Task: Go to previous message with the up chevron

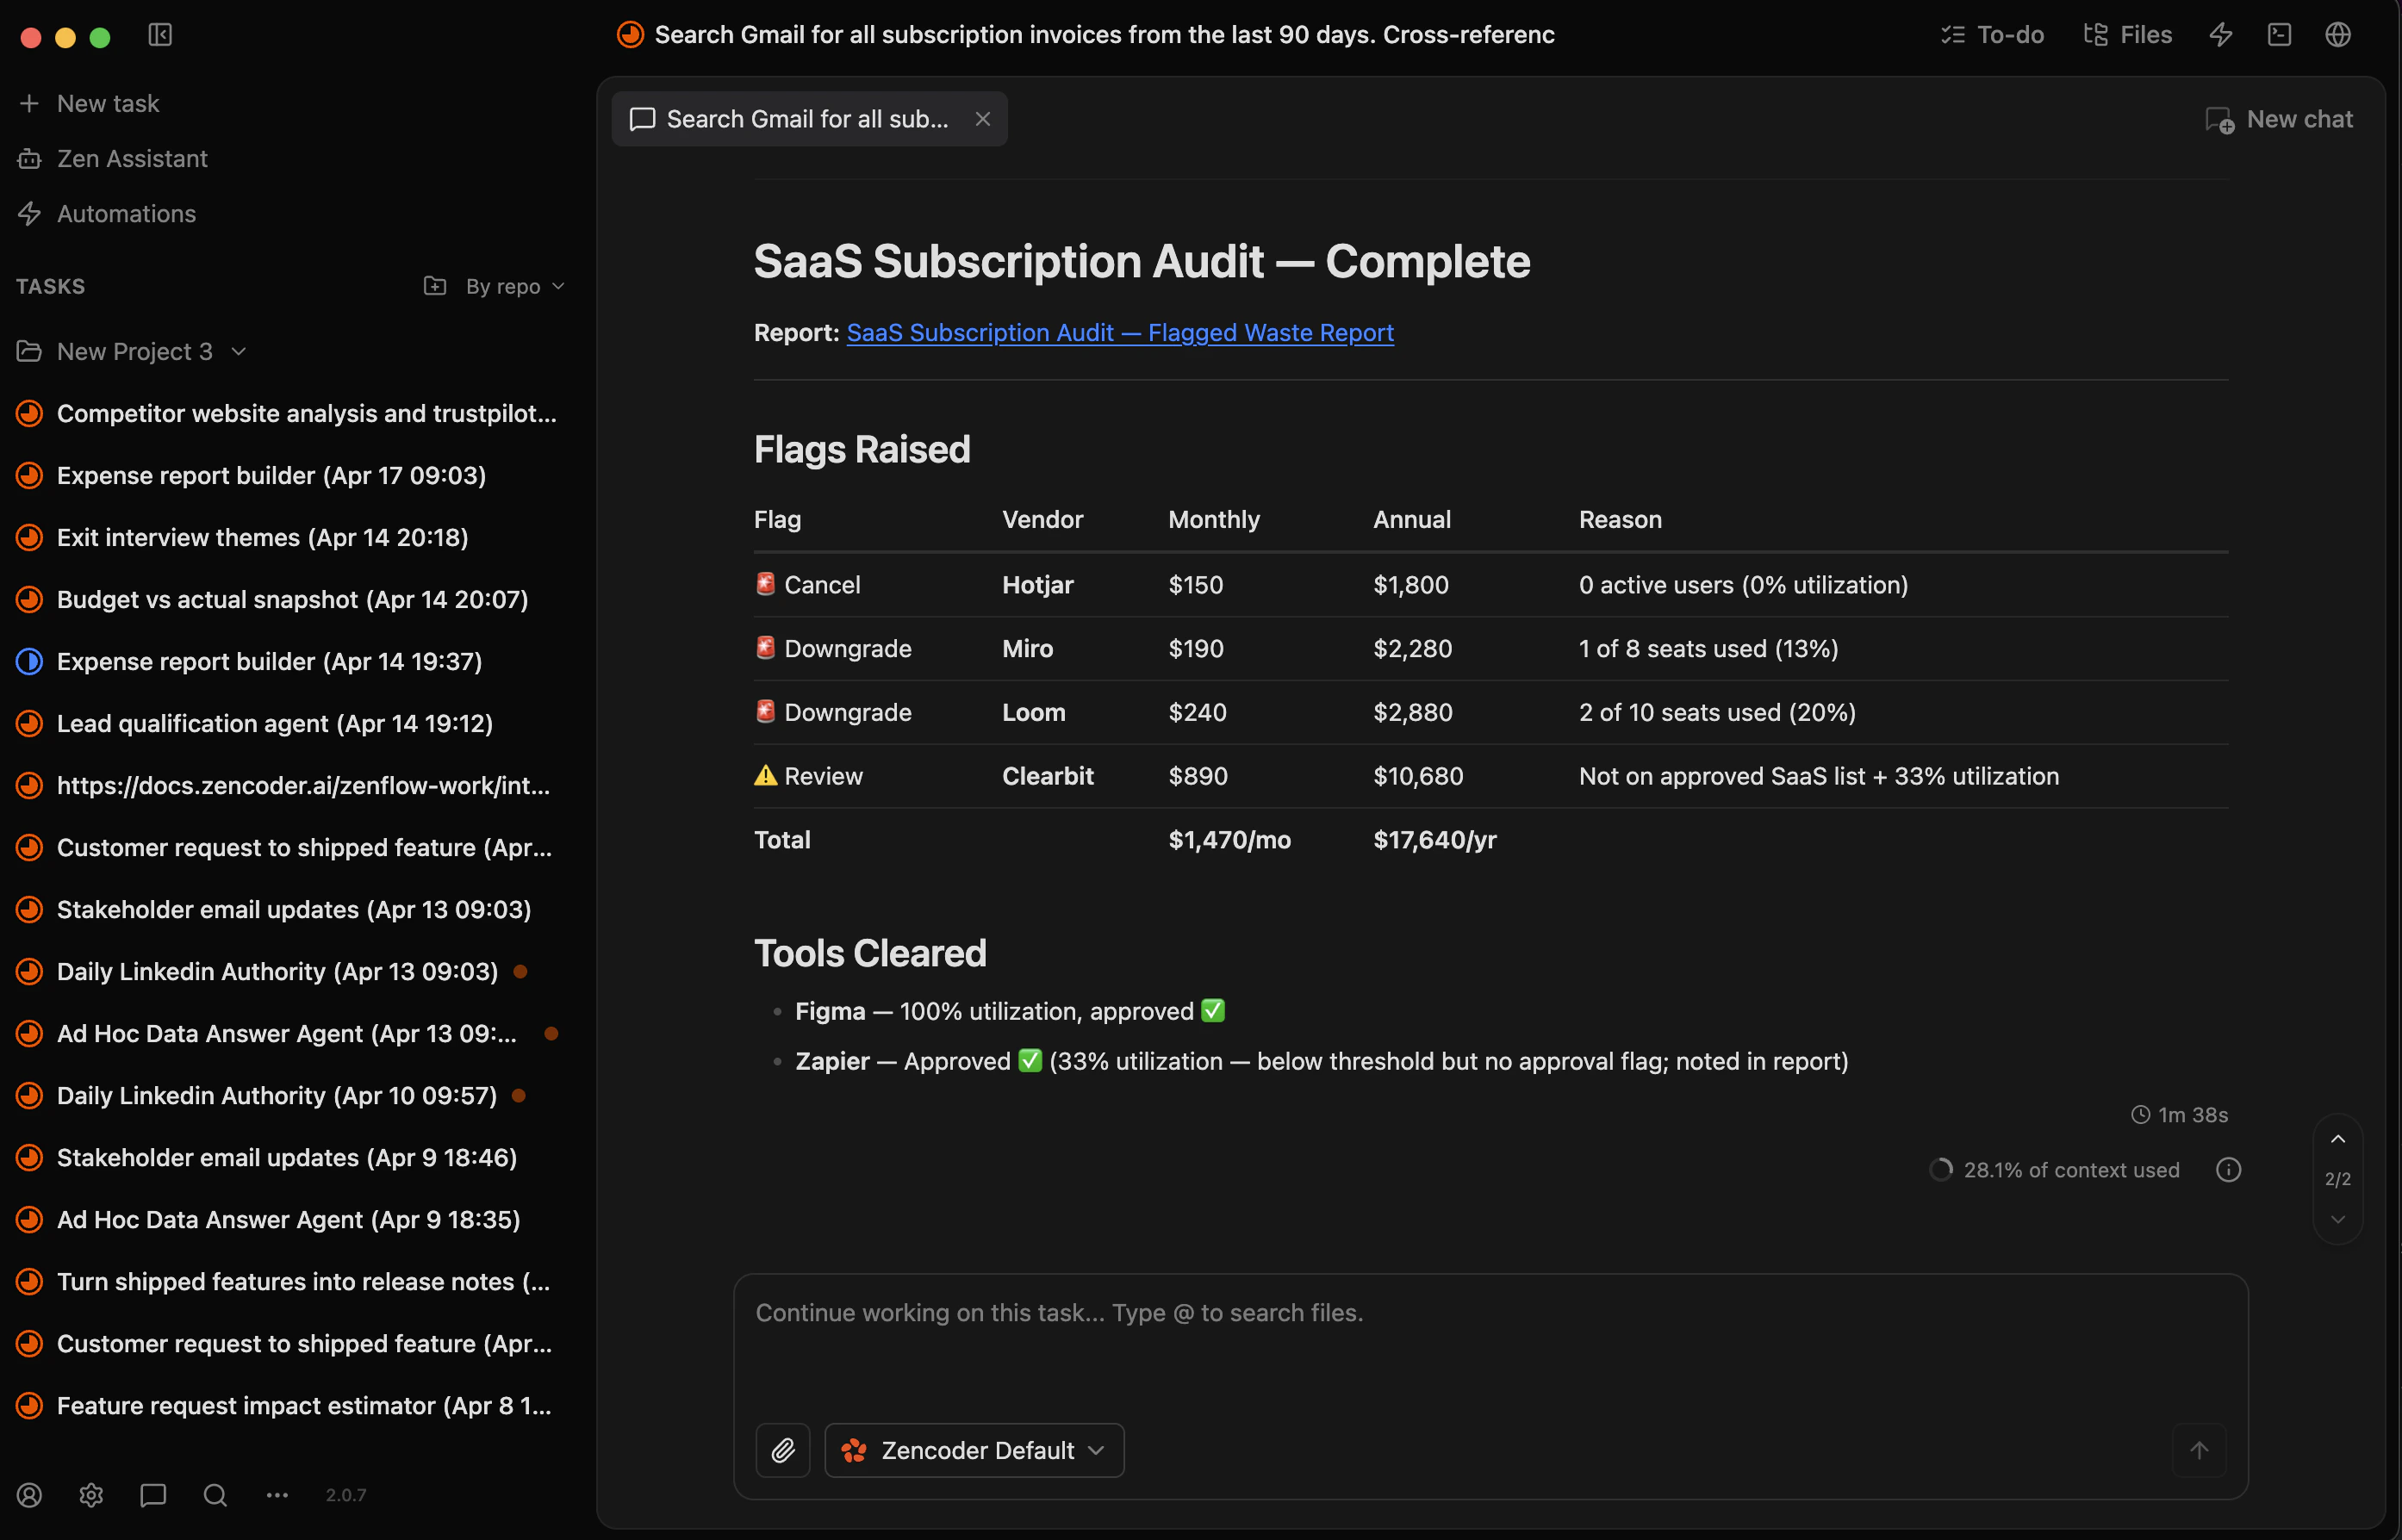Action: (2338, 1139)
